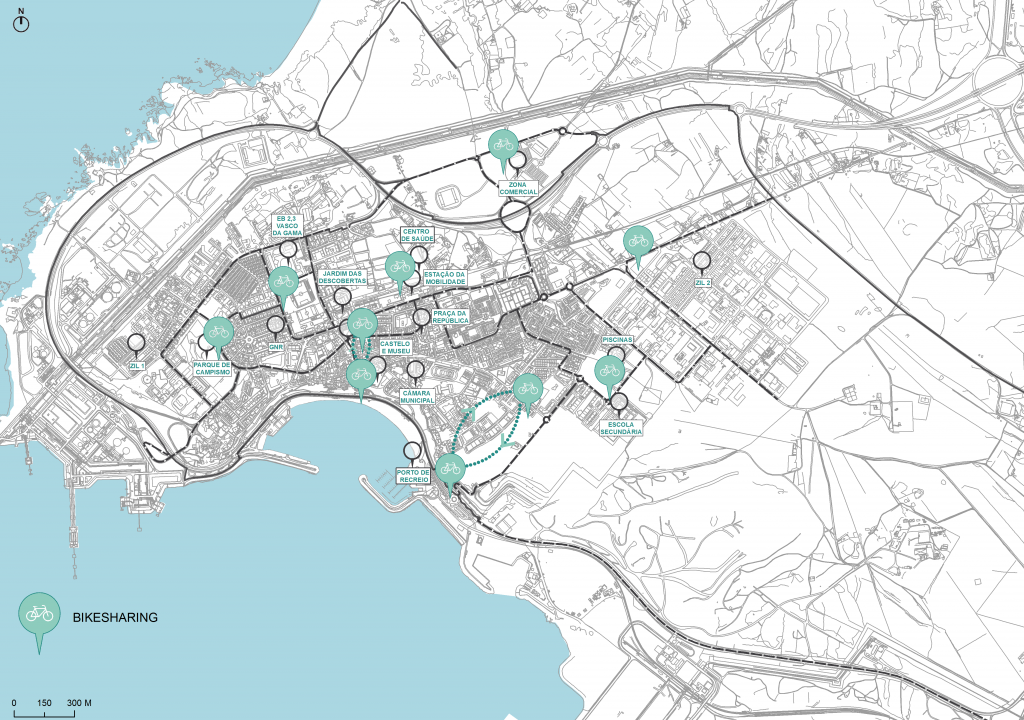1024x720 pixels.
Task: Click the scale bar line
Action: click(x=44, y=715)
